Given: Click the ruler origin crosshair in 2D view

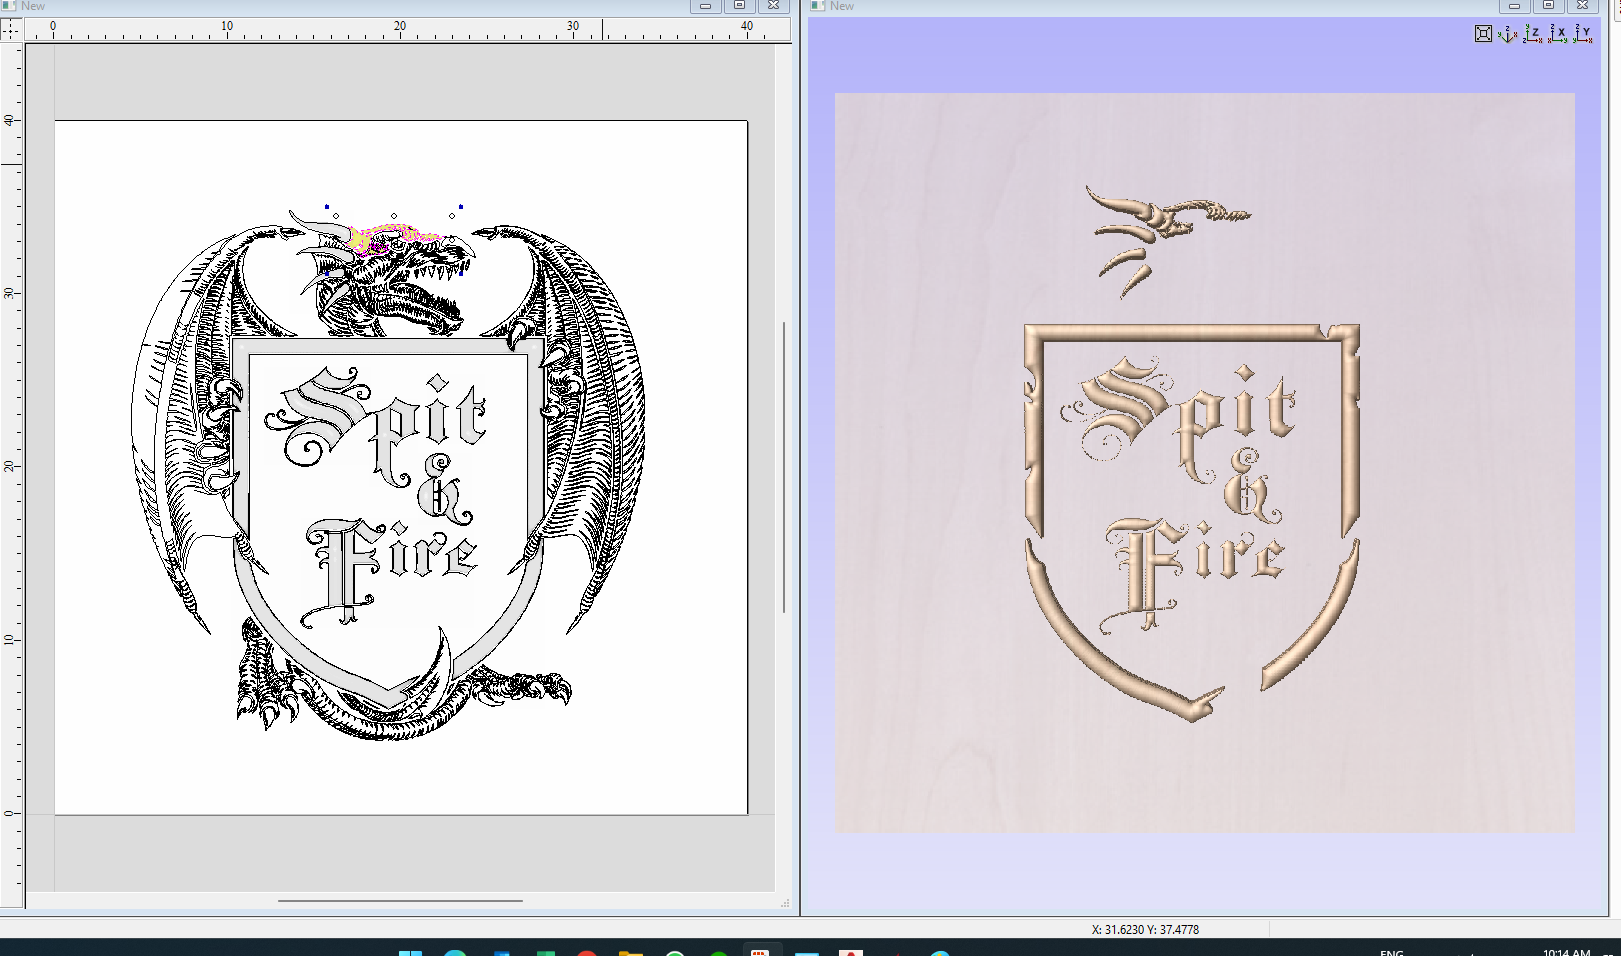Looking at the screenshot, I should 11,30.
